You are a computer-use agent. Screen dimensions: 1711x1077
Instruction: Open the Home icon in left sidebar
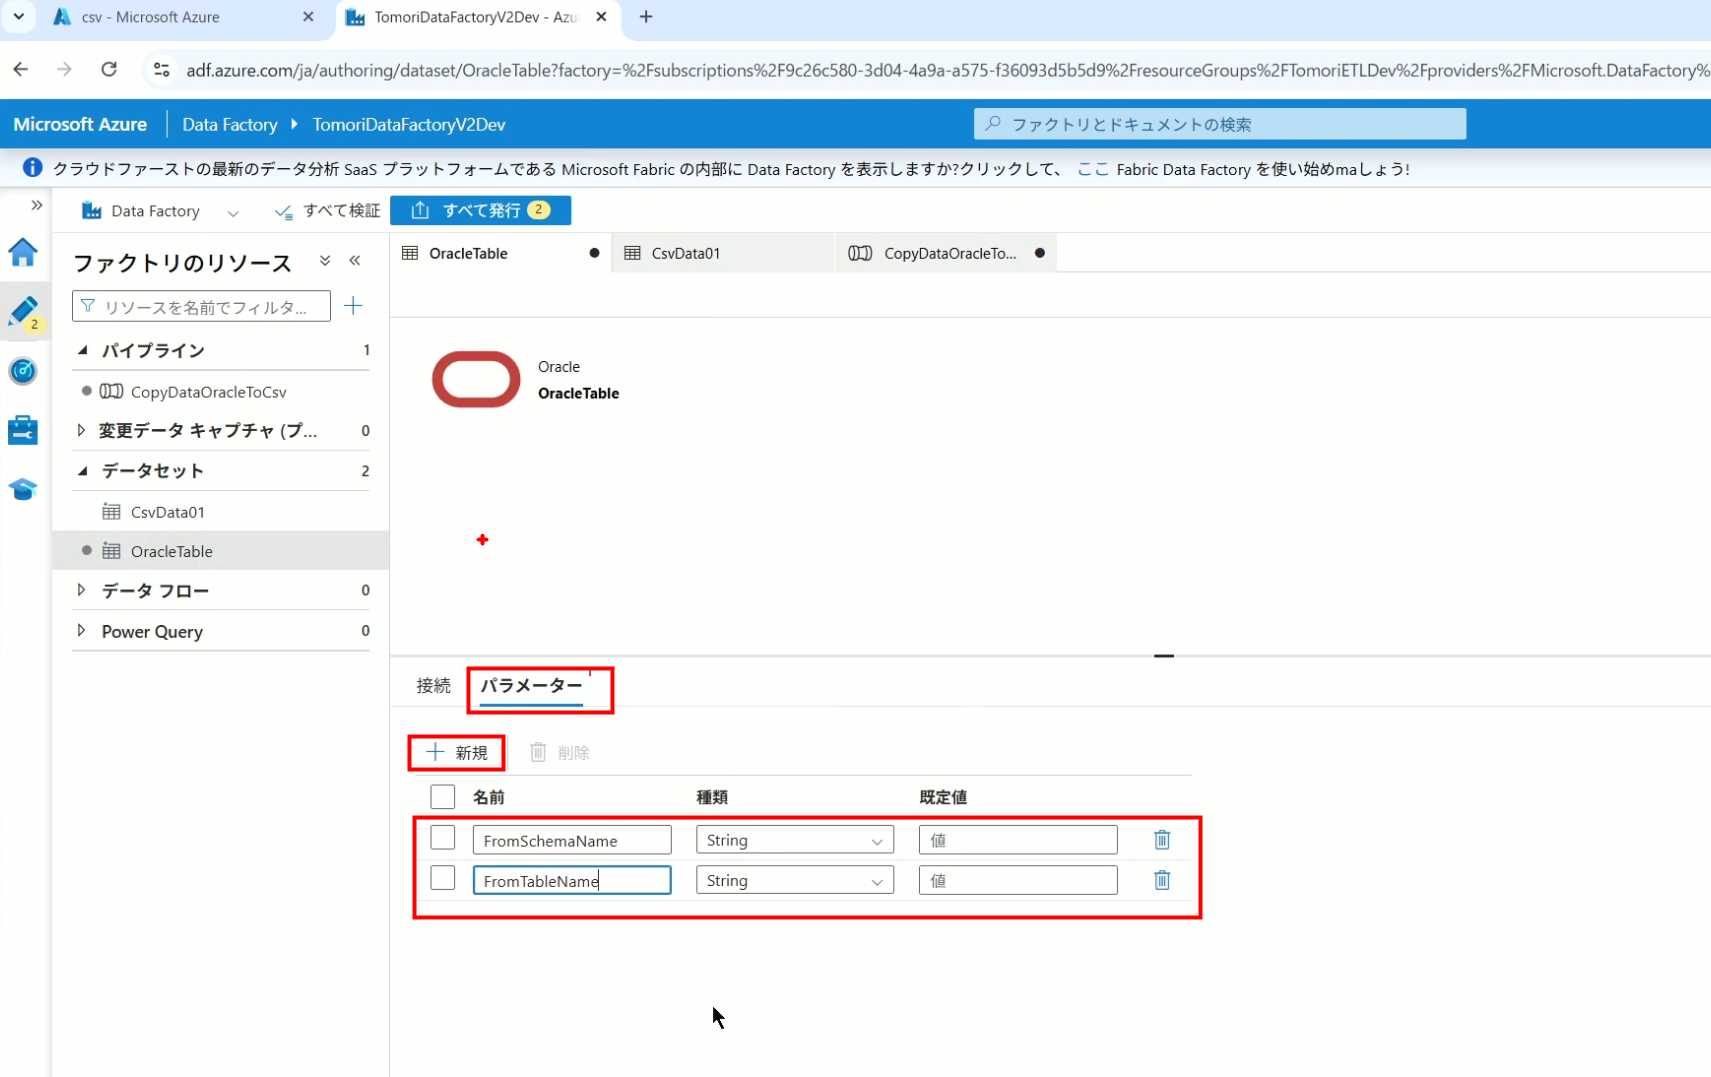click(23, 252)
